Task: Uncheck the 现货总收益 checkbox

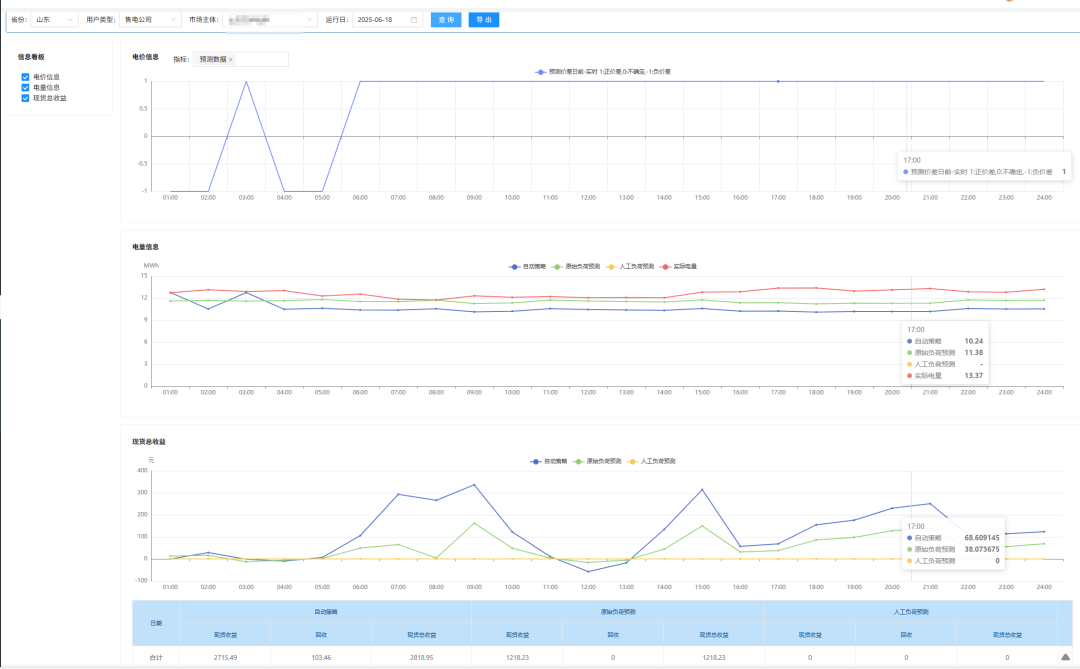Action: pyautogui.click(x=25, y=98)
